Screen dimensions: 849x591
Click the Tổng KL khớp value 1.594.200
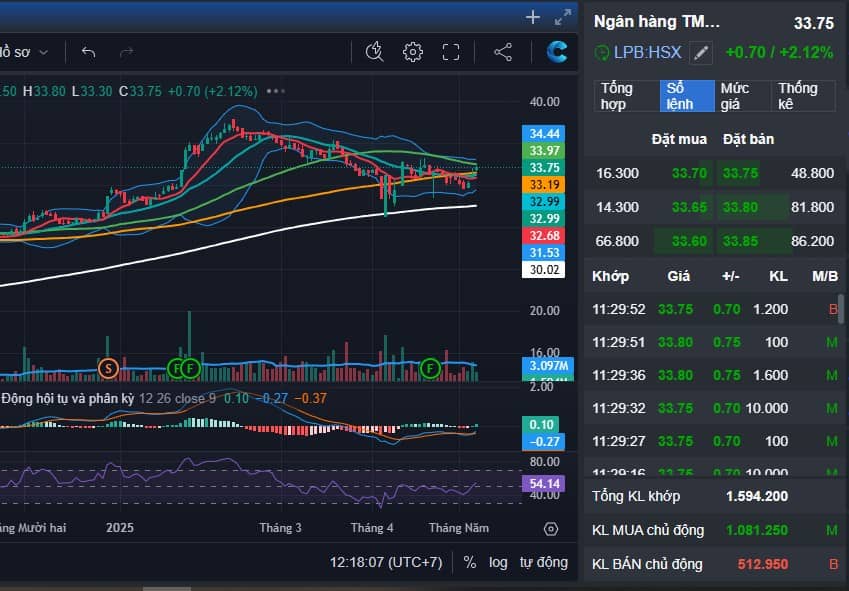[x=757, y=496]
